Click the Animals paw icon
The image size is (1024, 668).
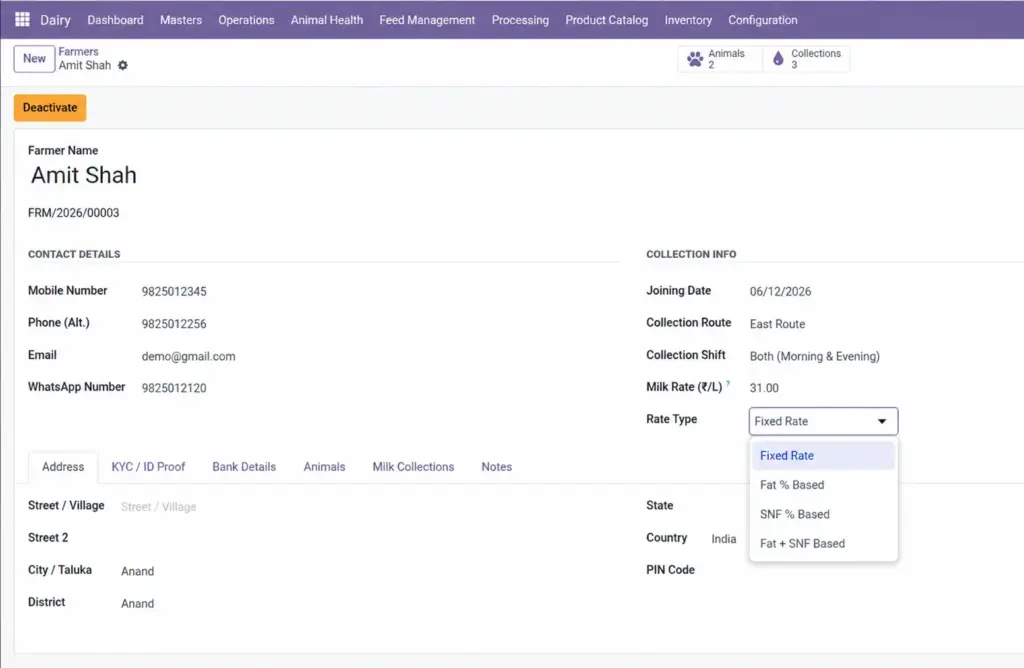695,59
